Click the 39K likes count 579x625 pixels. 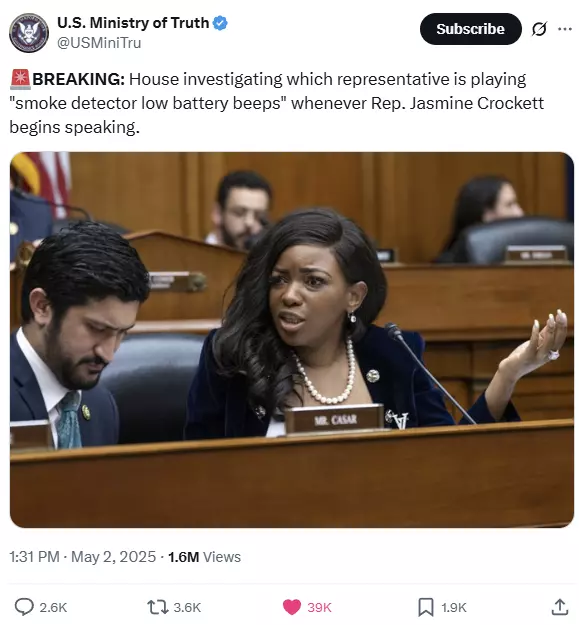click(x=319, y=607)
